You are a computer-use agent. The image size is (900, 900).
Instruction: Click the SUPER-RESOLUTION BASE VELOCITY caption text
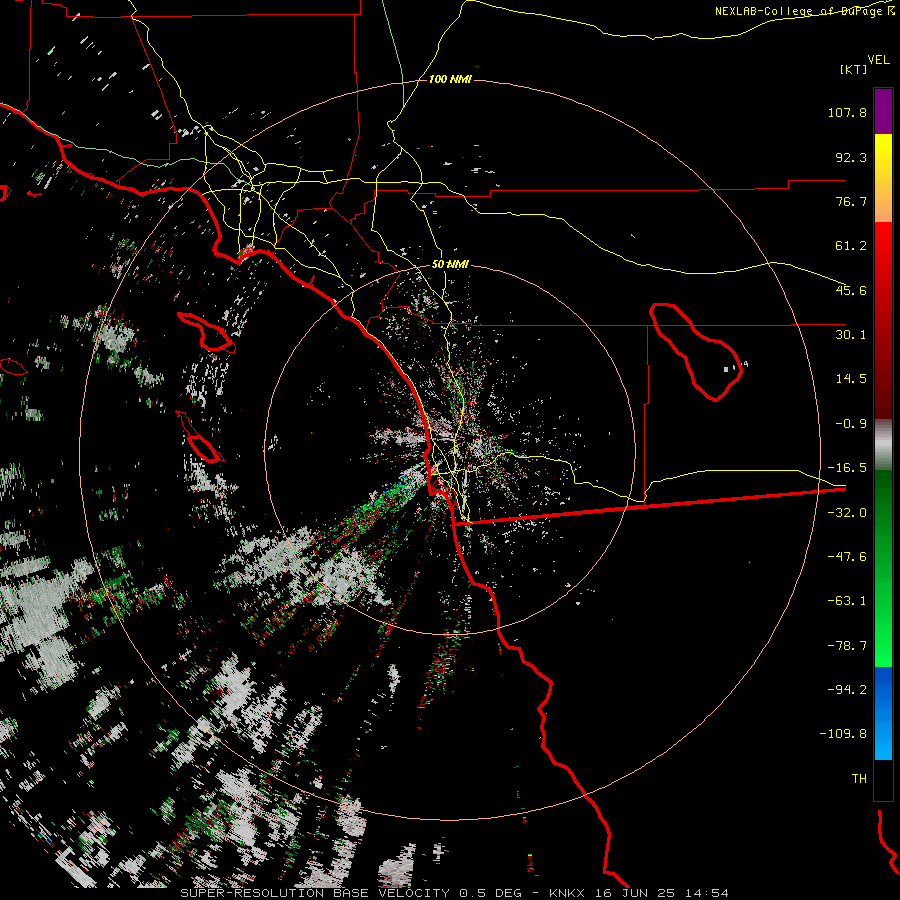coord(315,893)
